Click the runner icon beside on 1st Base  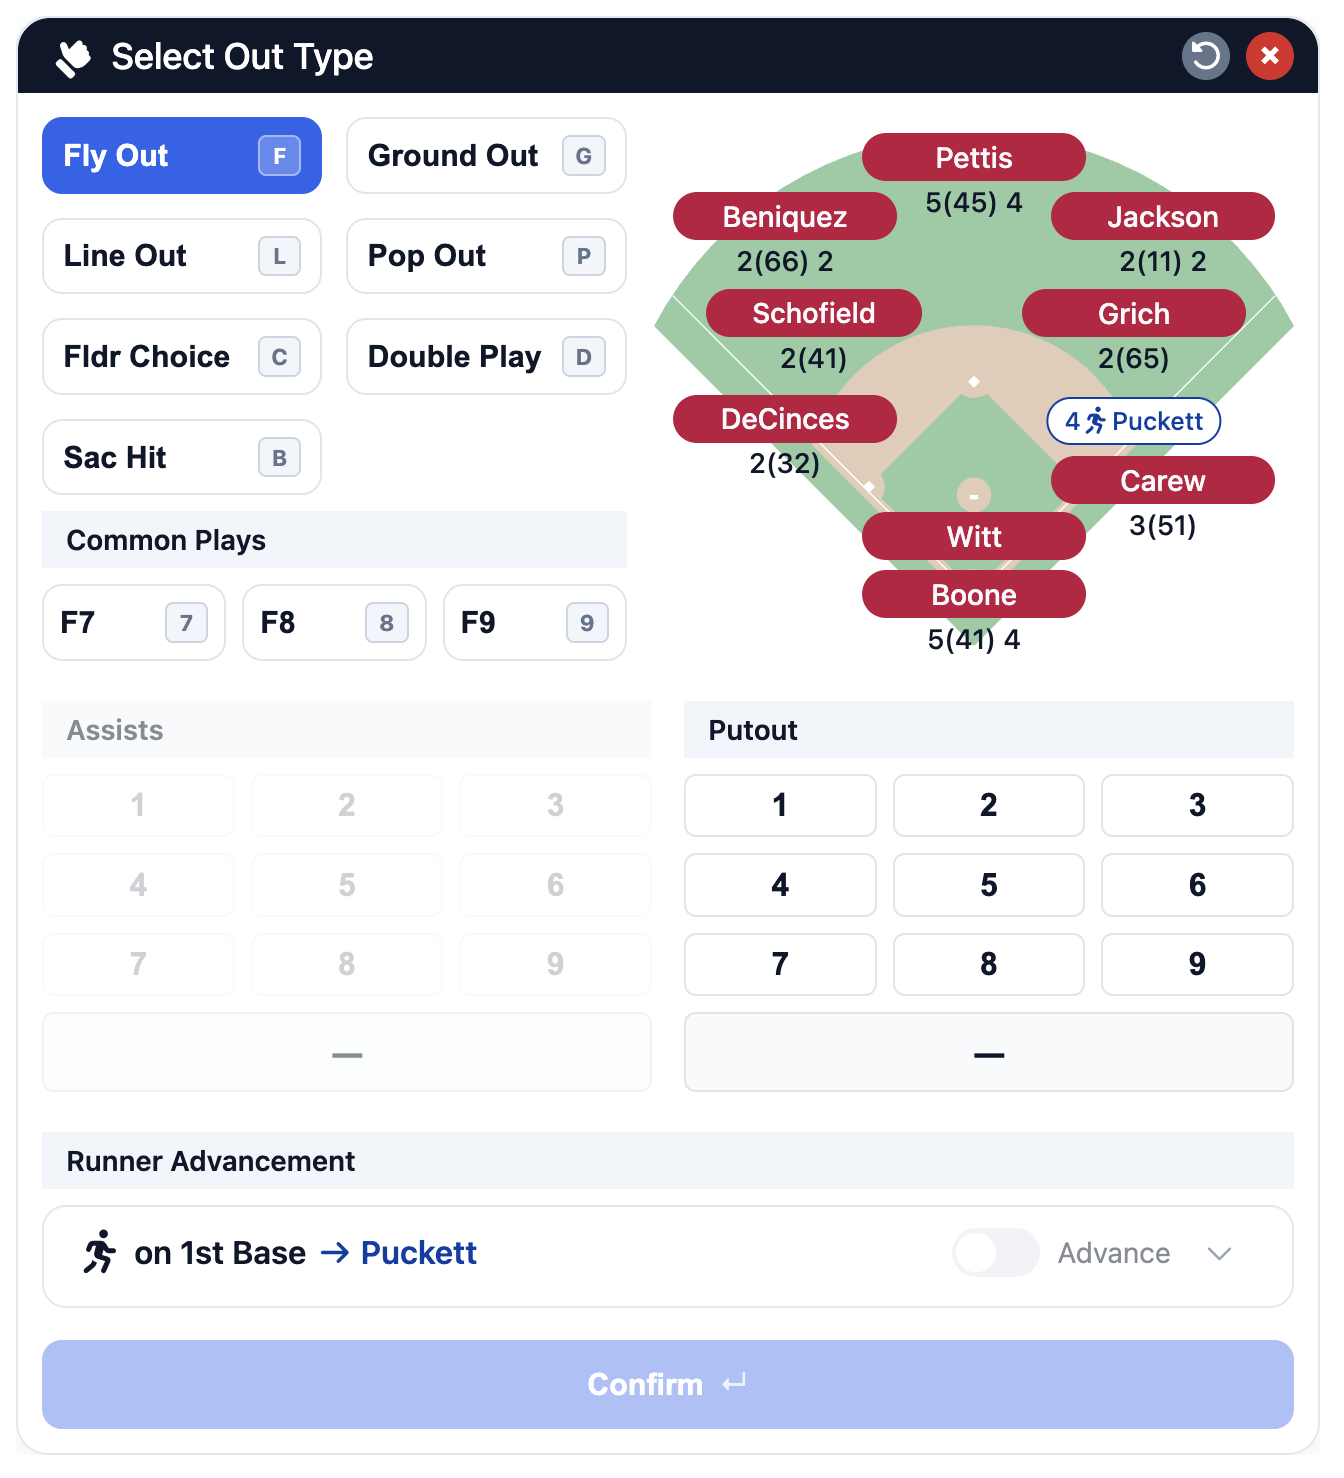pyautogui.click(x=100, y=1252)
